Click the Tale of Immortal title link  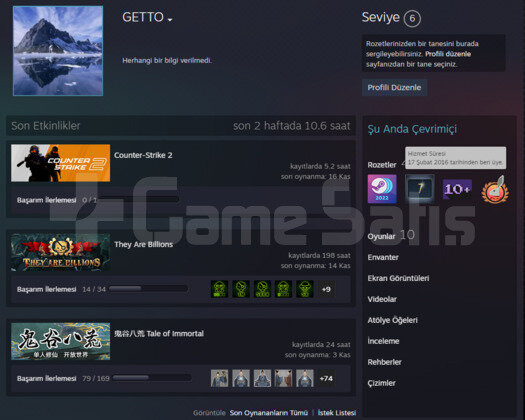159,334
